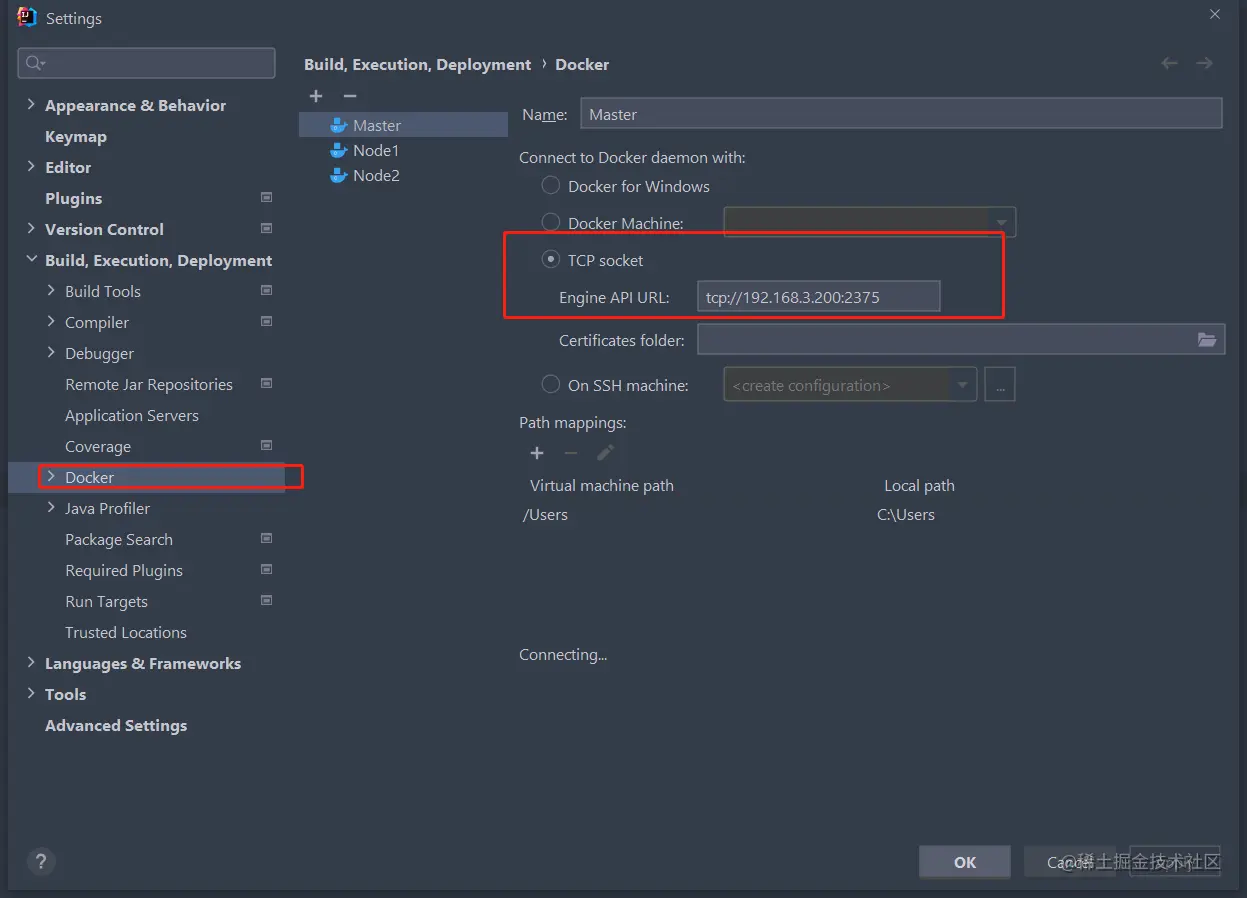Open Remote Jar Repositories settings
Screen dimensions: 1247x898
tap(149, 384)
